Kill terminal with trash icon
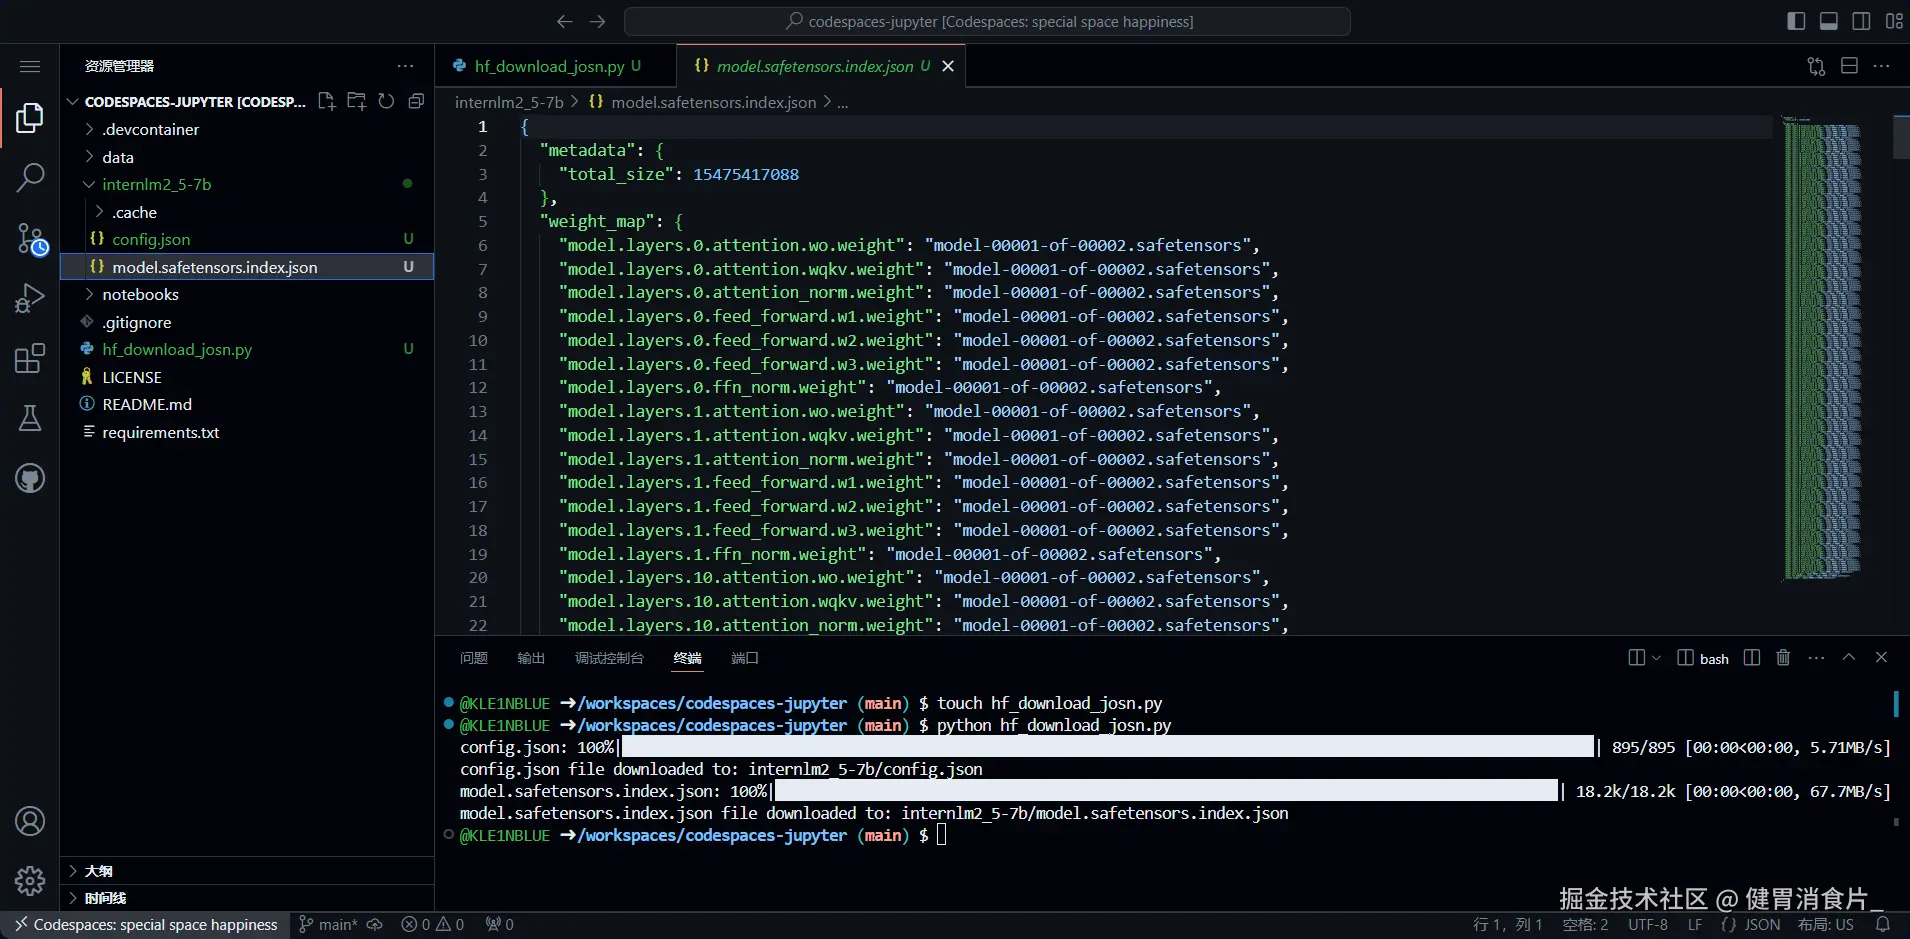 pyautogui.click(x=1783, y=657)
